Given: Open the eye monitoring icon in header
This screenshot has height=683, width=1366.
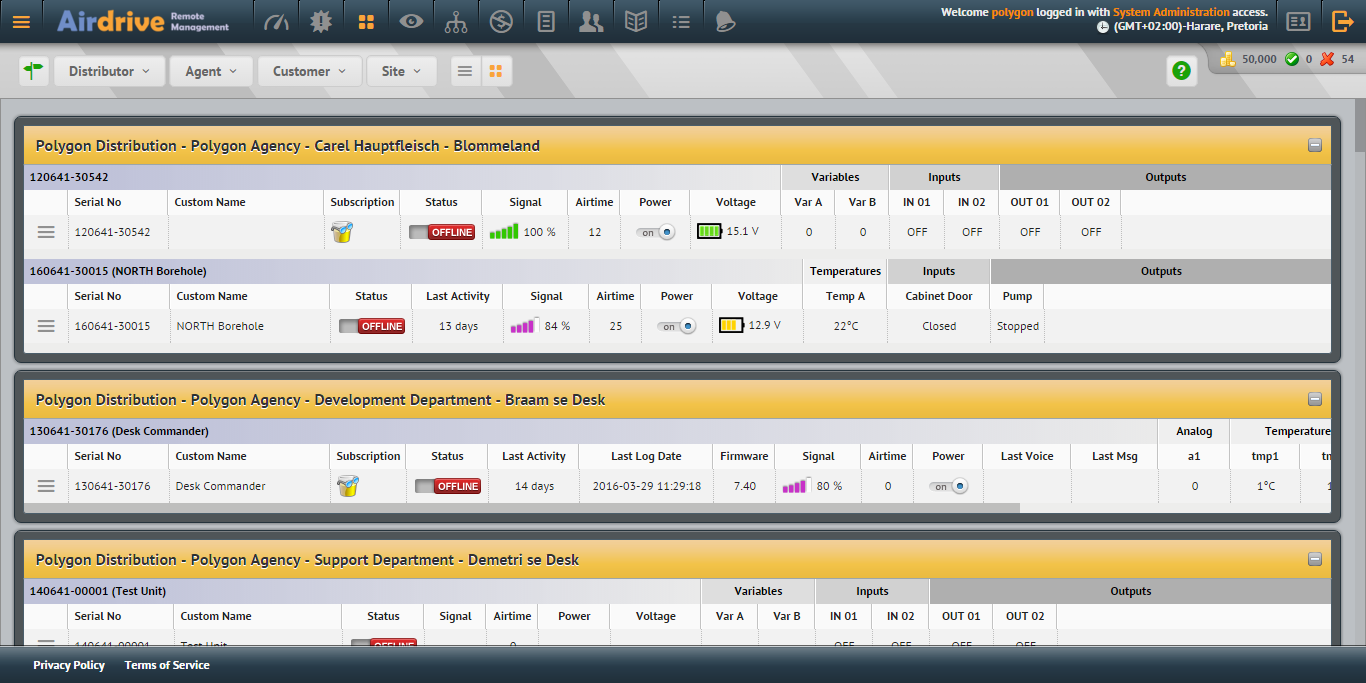Looking at the screenshot, I should point(411,21).
